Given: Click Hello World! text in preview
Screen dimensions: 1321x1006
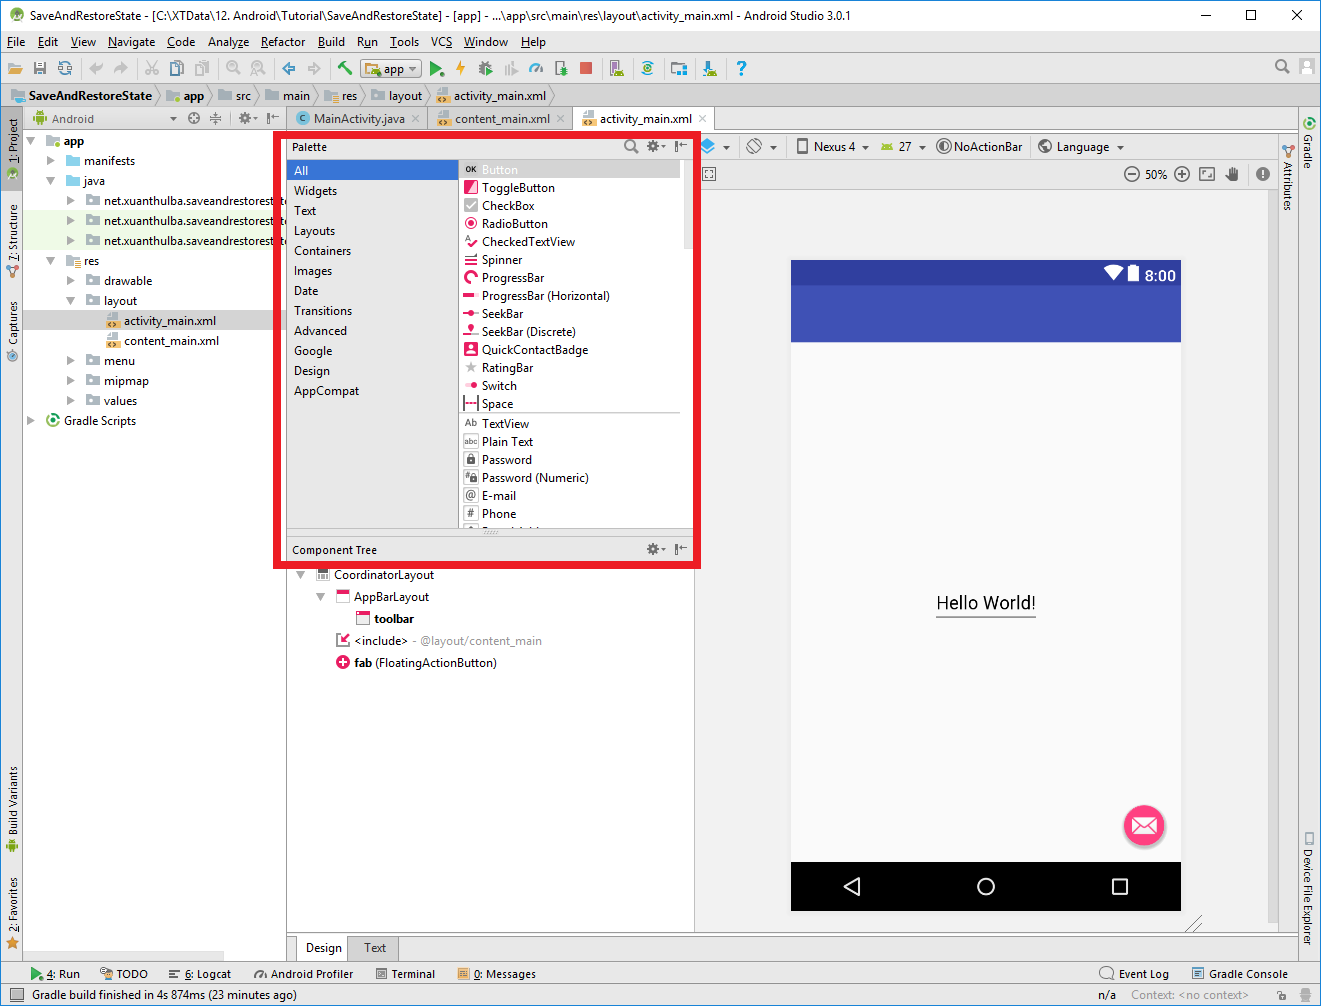Looking at the screenshot, I should pos(986,603).
